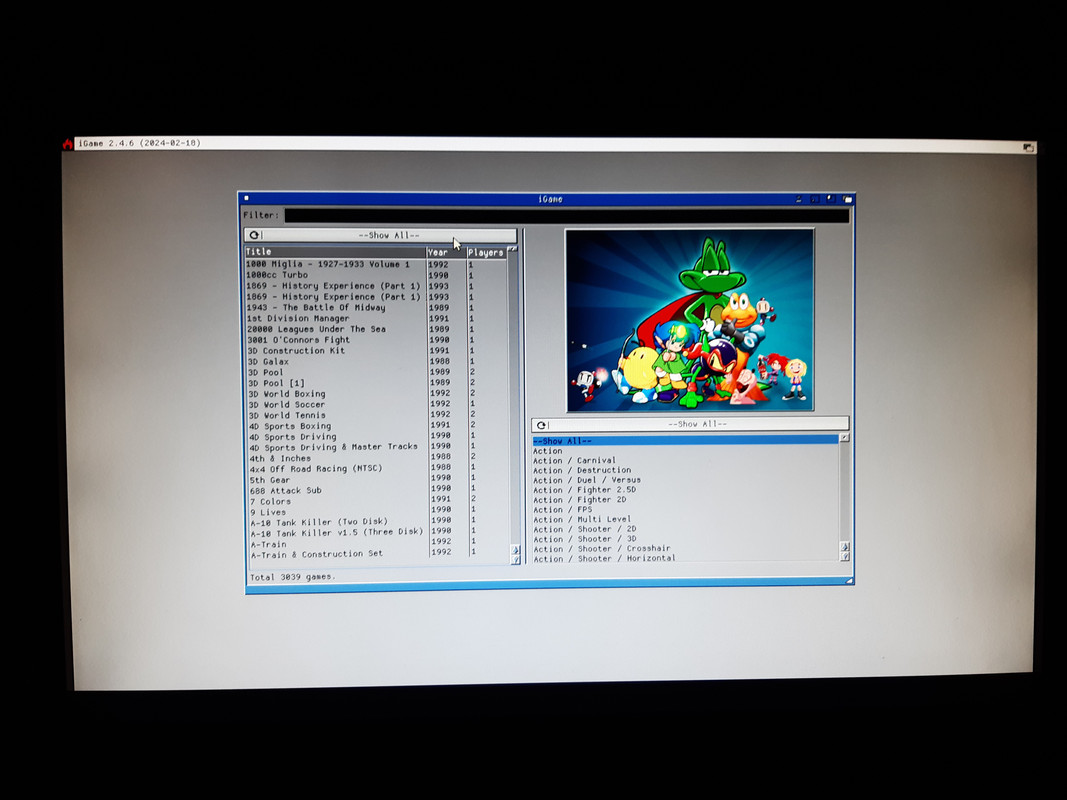Click the 'iGame 2.4.6 (2024-02-18)' screen title

(139, 144)
